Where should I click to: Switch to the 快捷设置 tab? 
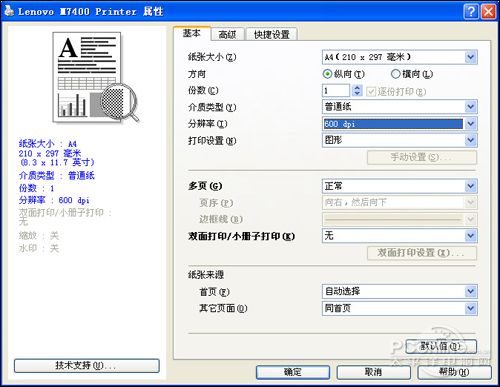click(271, 34)
